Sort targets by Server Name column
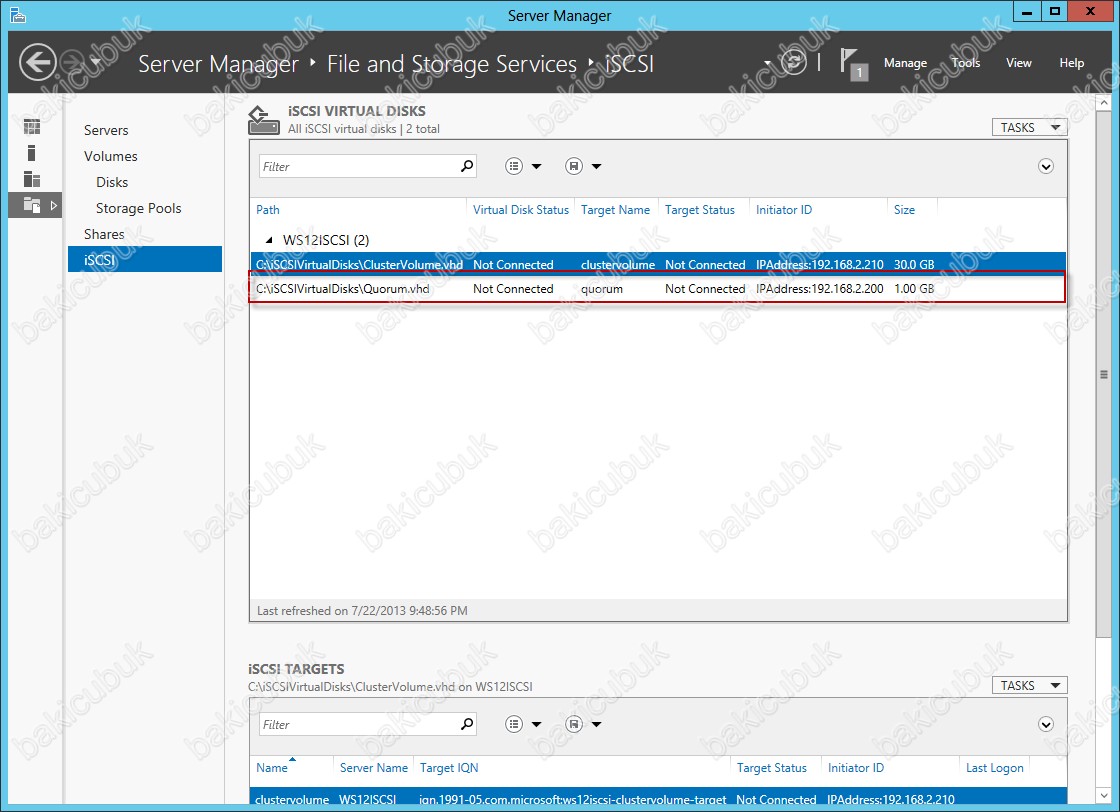Image resolution: width=1120 pixels, height=812 pixels. 374,768
